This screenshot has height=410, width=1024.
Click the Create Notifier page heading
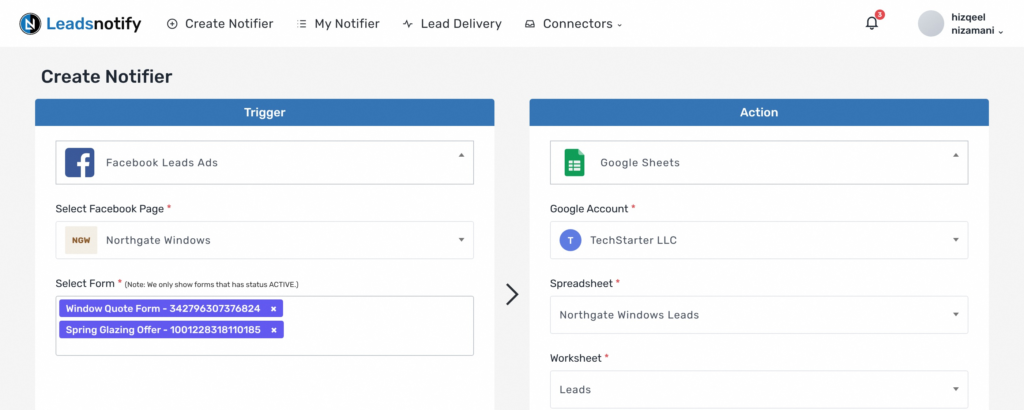pos(106,77)
